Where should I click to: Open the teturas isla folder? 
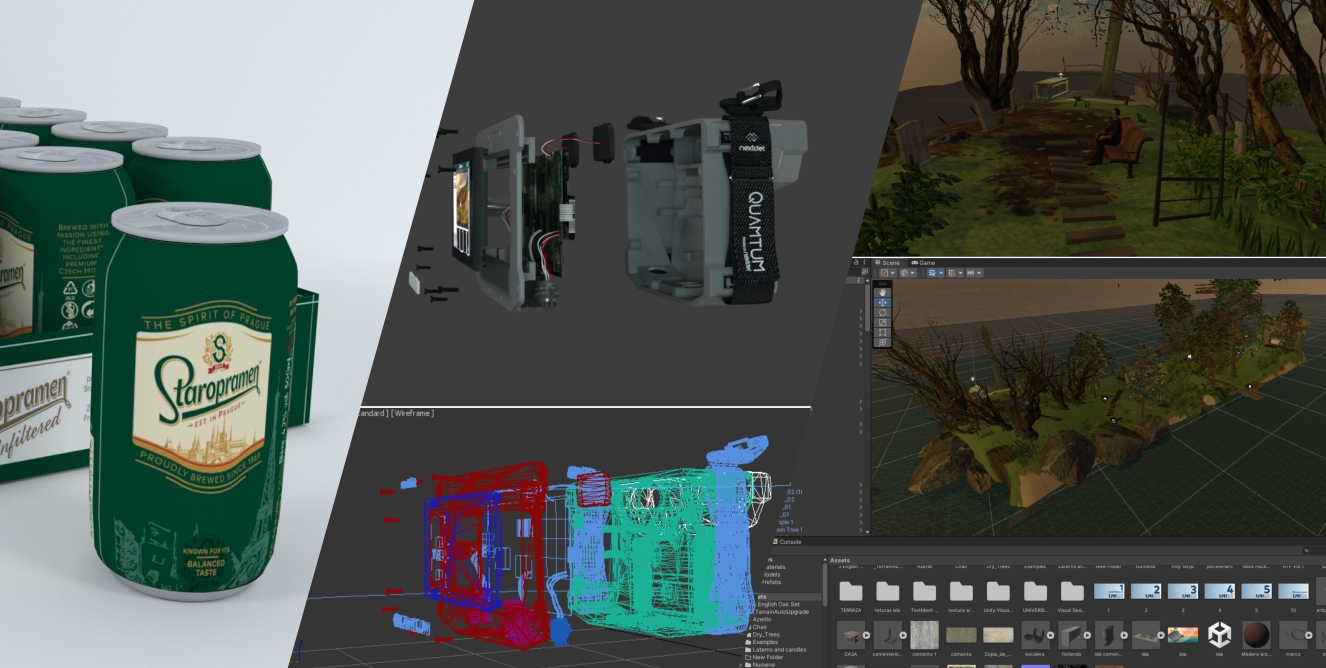coord(887,594)
